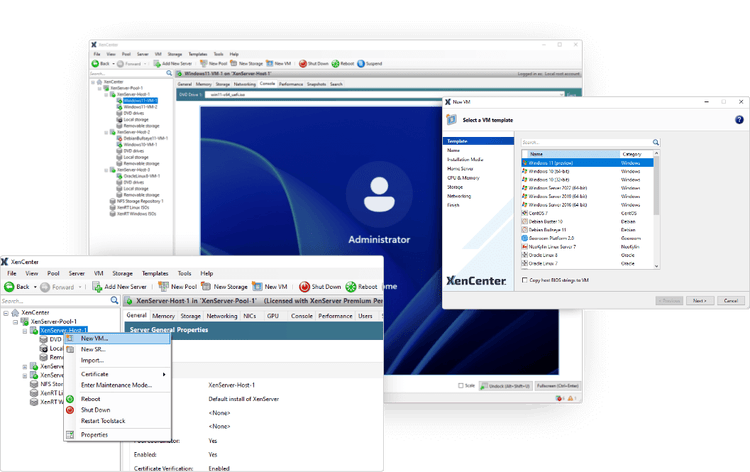Choose Enter Maintenance Mode... from context menu

(x=116, y=385)
